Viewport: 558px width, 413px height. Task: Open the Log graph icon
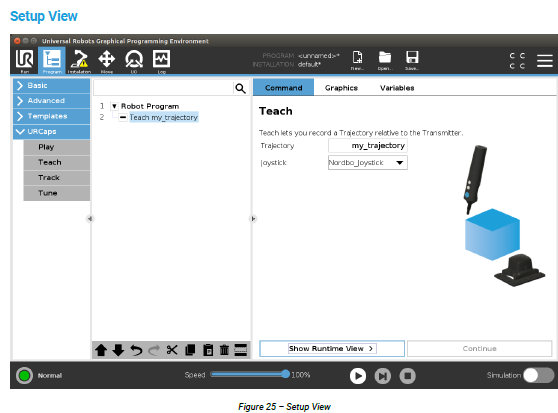162,60
